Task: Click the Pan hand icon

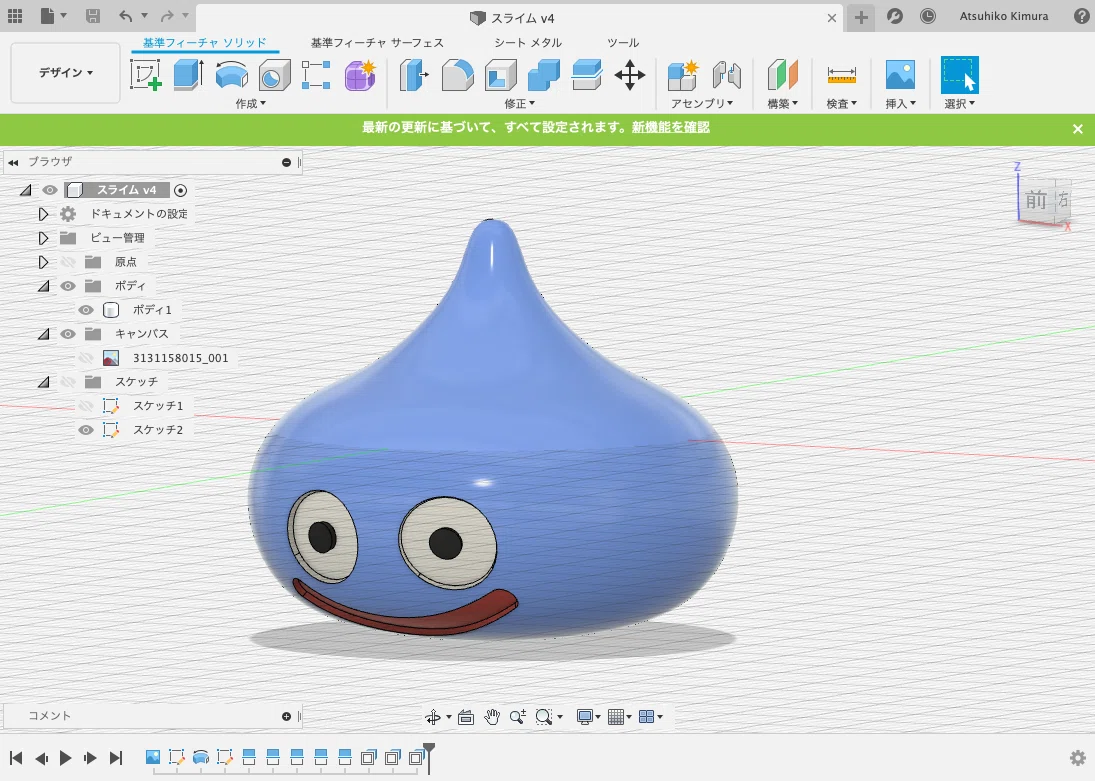Action: (492, 717)
